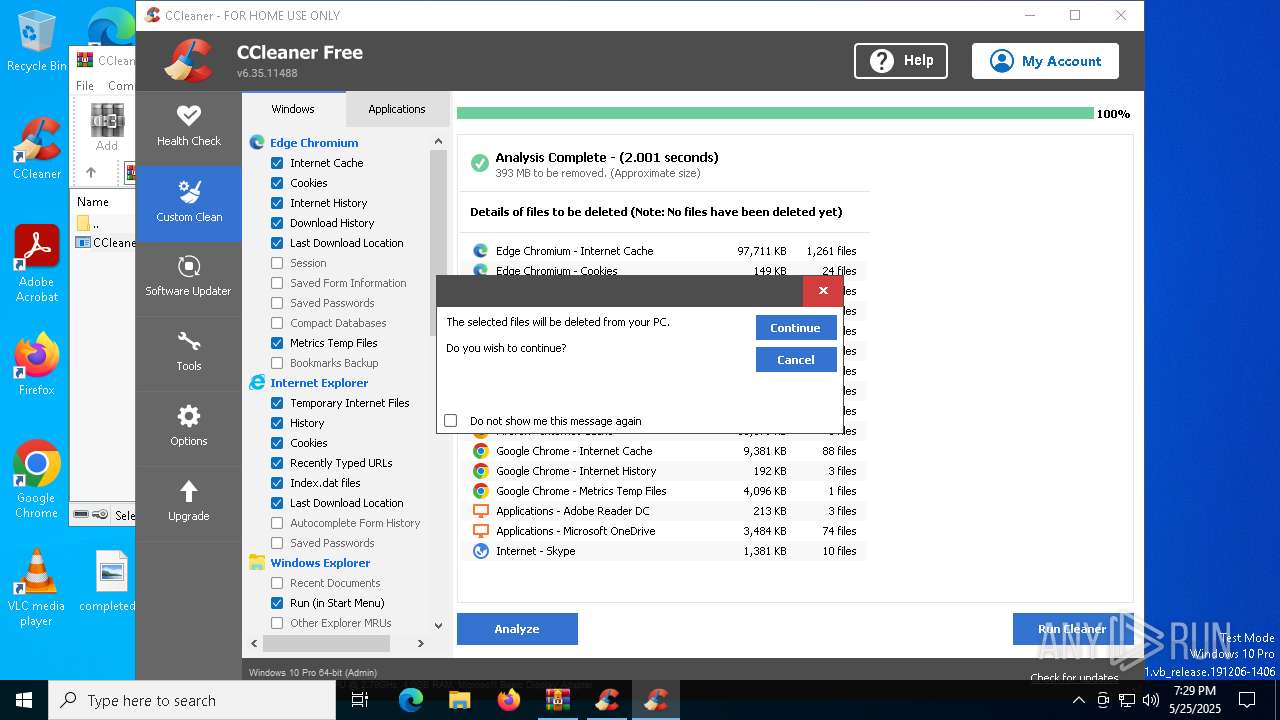
Task: Uncheck Temporary Internet Files checkbox
Action: 277,403
